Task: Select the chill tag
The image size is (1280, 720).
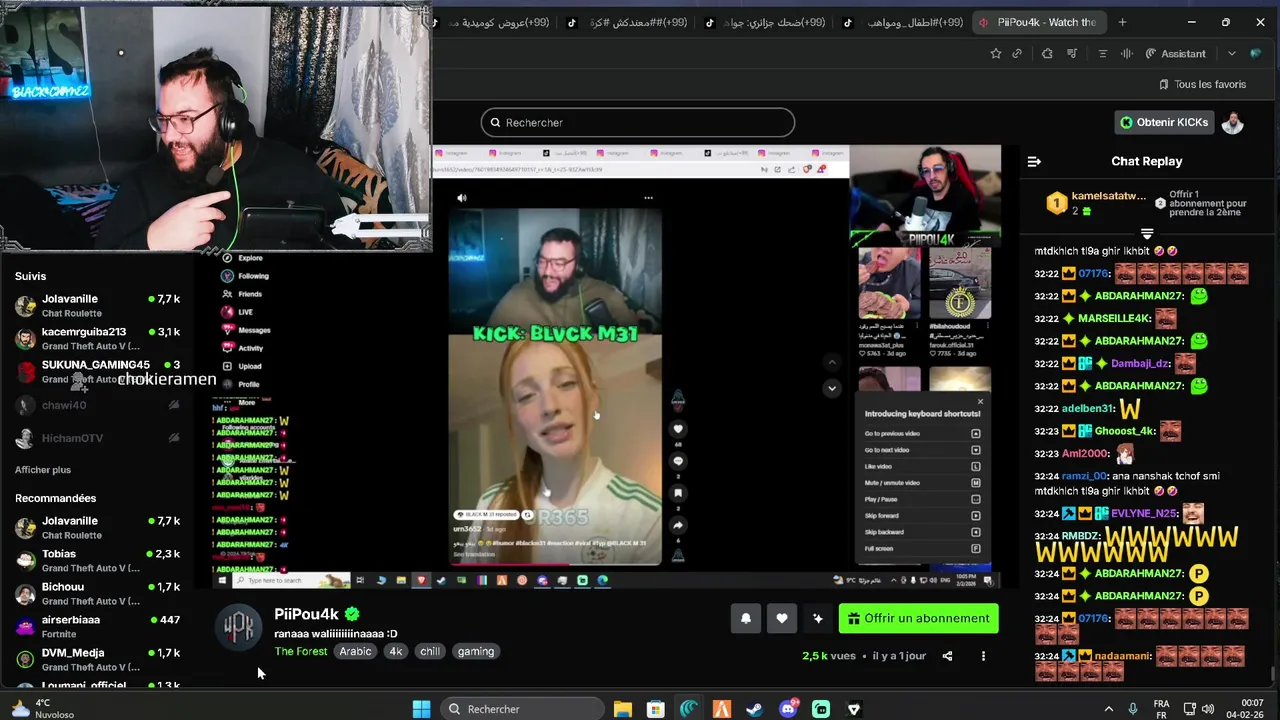Action: click(430, 651)
